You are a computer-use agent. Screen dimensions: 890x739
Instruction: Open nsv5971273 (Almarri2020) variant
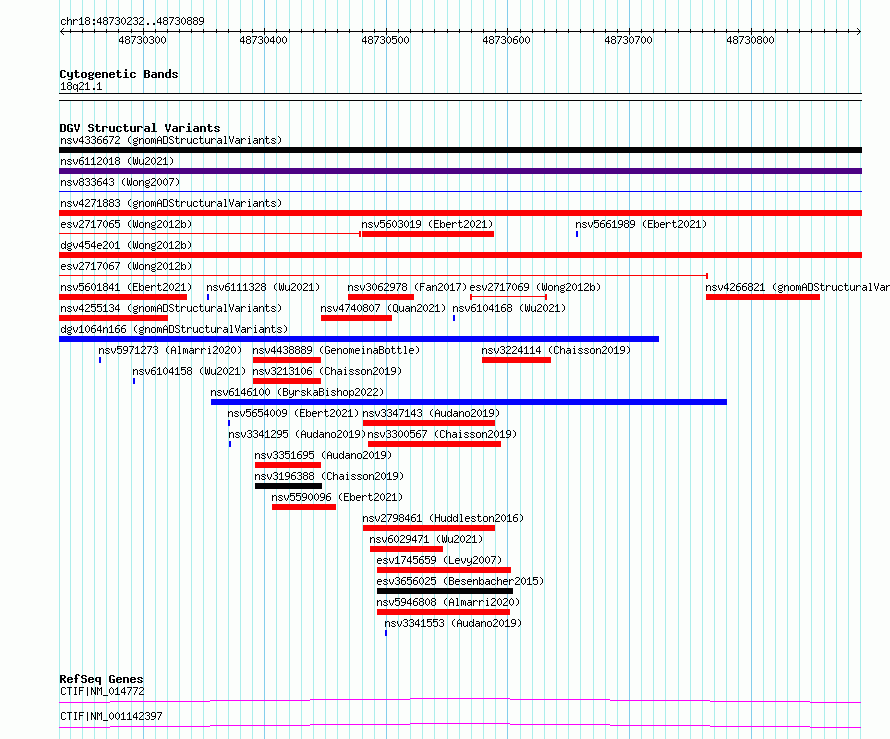pos(170,350)
